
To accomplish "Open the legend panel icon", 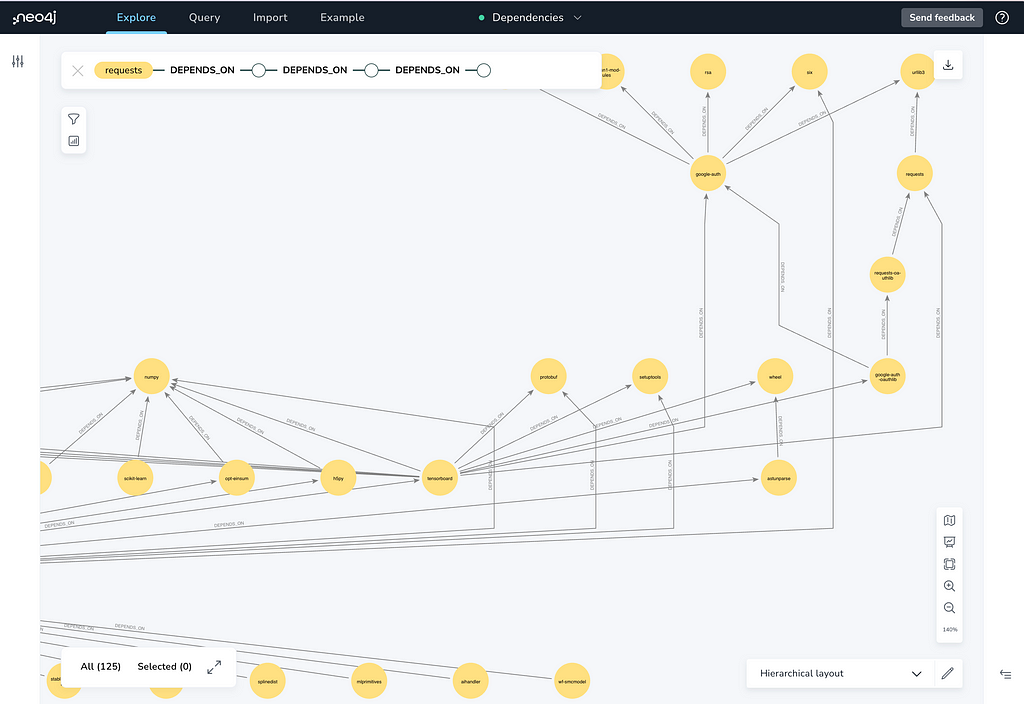I will 1006,675.
